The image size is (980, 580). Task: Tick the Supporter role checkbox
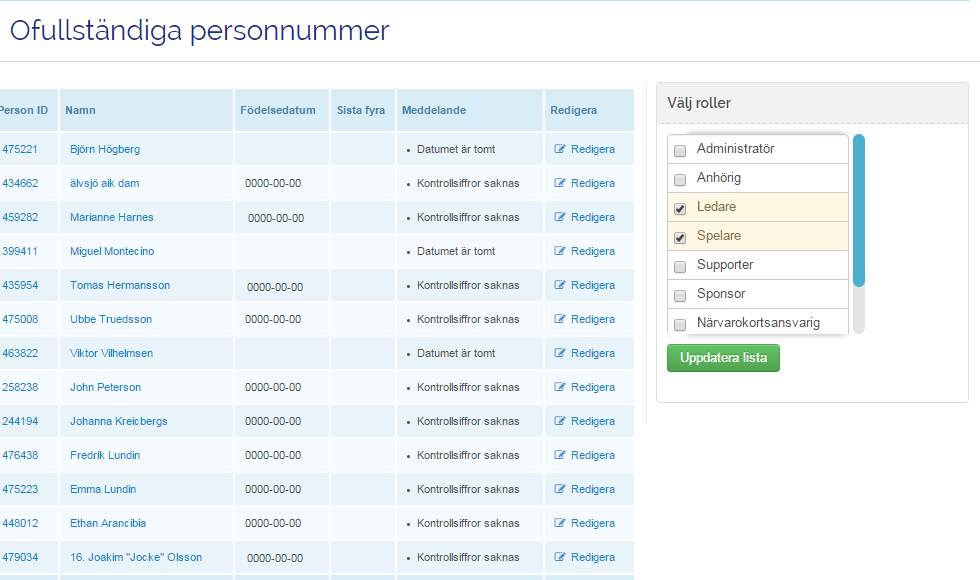pyautogui.click(x=680, y=267)
